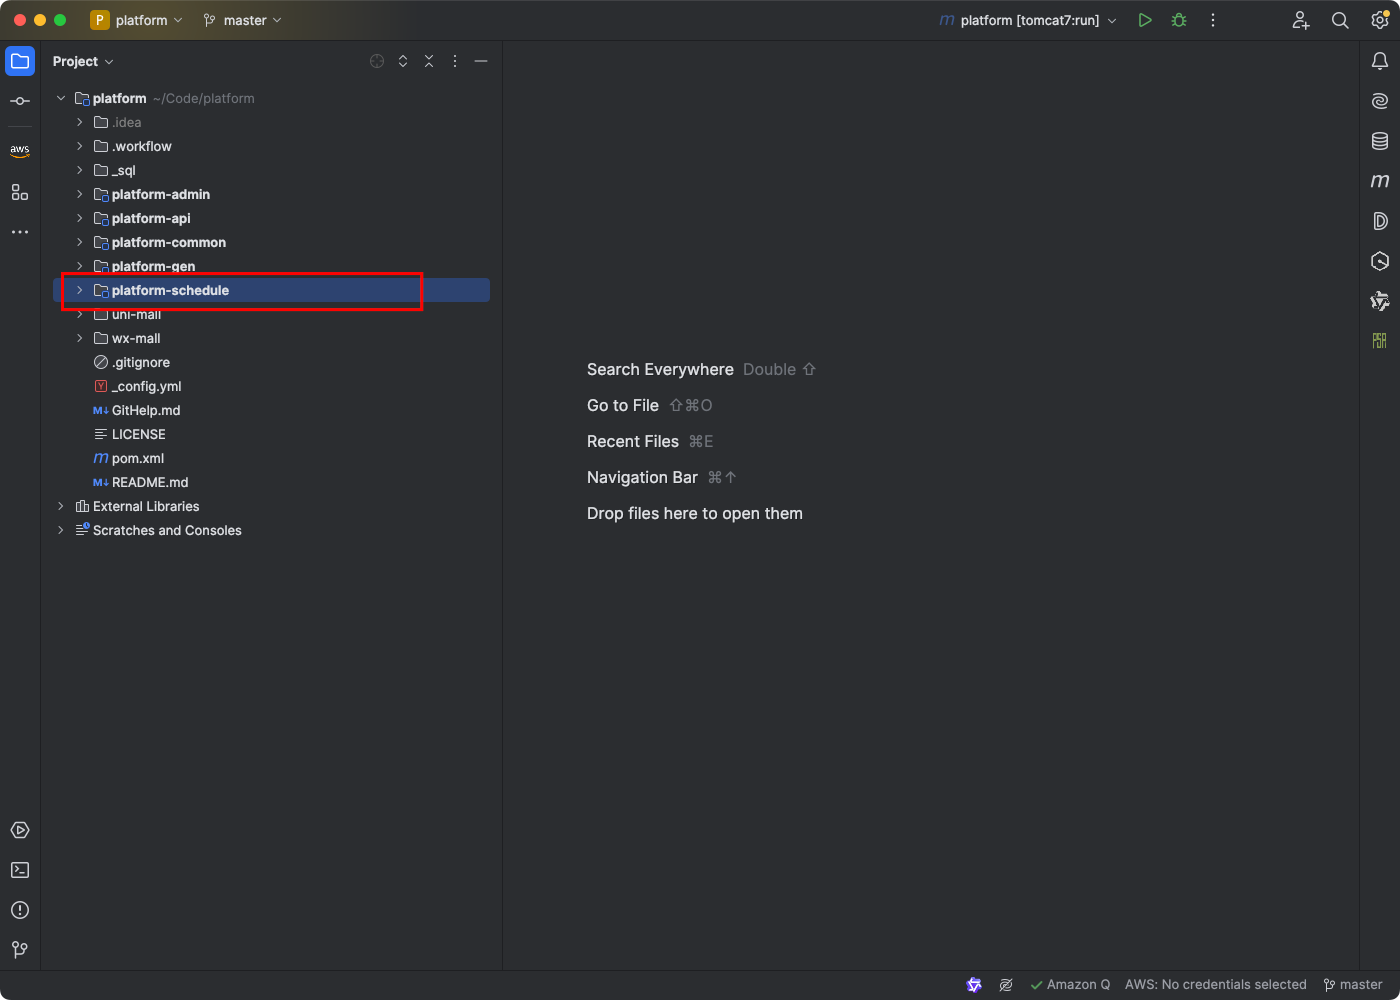Run the platform tomcat7 configuration
Image resolution: width=1400 pixels, height=1000 pixels.
click(x=1145, y=20)
